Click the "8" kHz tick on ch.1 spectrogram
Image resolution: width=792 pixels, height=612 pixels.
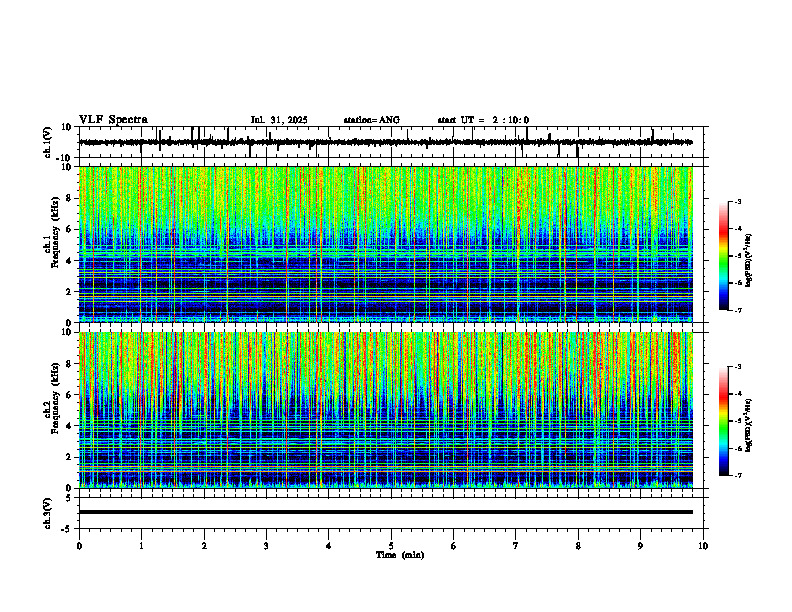point(70,198)
